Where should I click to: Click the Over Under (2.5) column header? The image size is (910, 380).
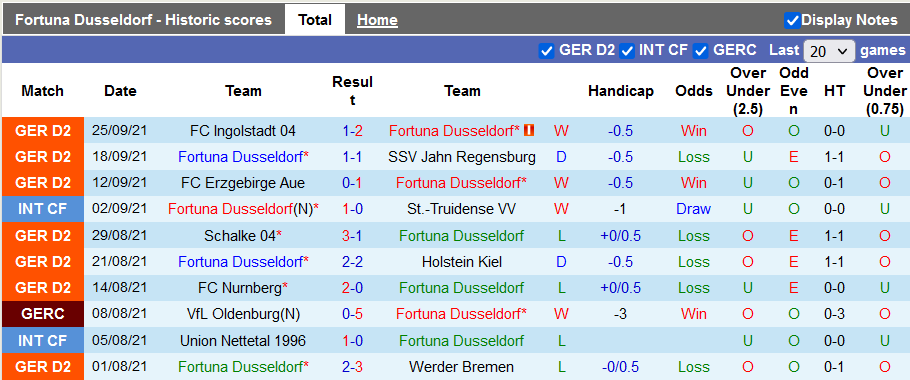[x=748, y=91]
